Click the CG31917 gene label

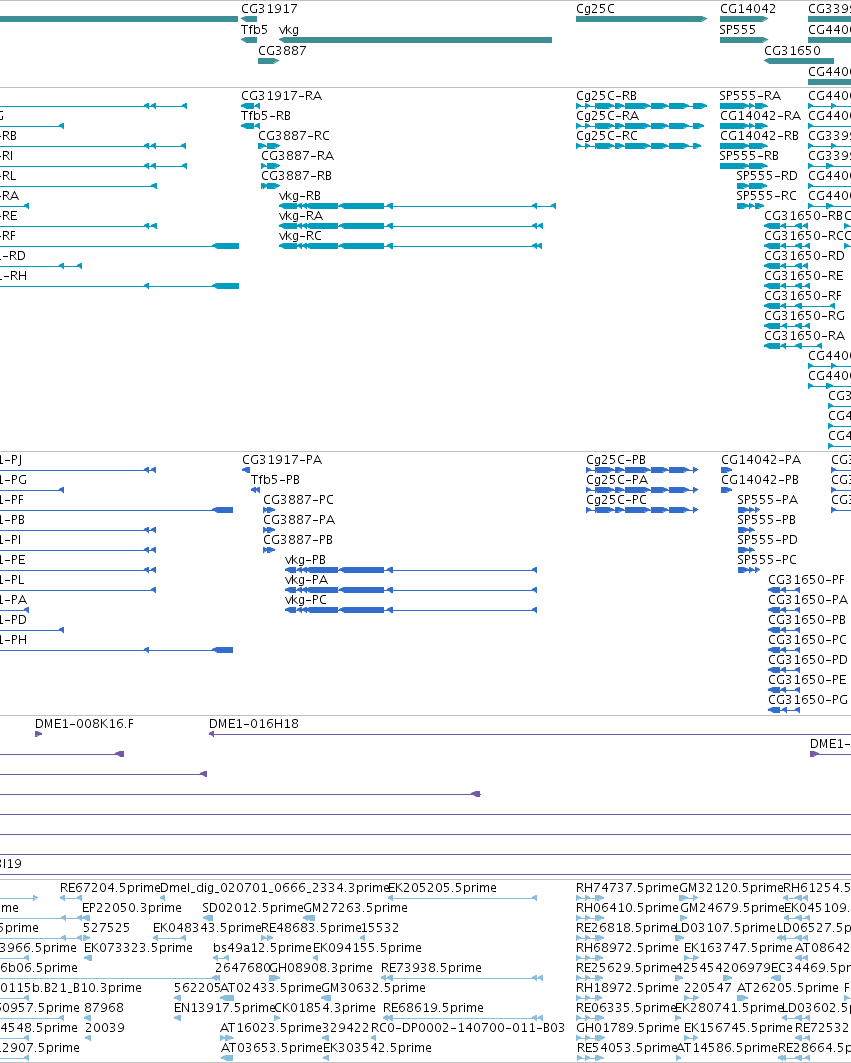[x=269, y=9]
